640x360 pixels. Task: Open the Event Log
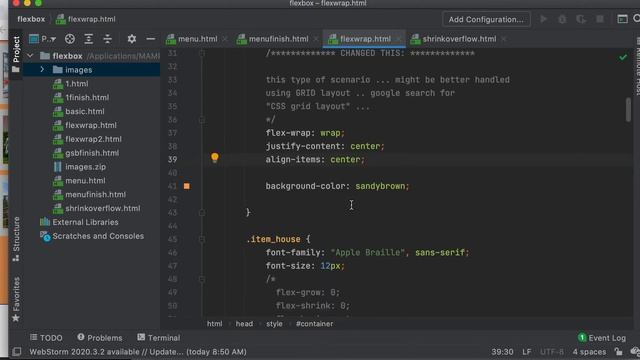click(x=602, y=338)
